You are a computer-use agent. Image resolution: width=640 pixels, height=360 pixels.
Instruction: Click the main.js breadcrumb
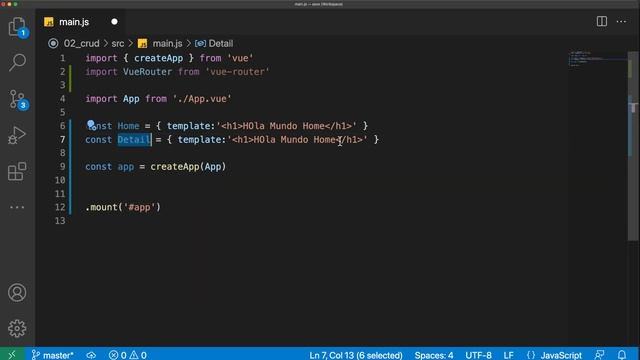tap(167, 43)
